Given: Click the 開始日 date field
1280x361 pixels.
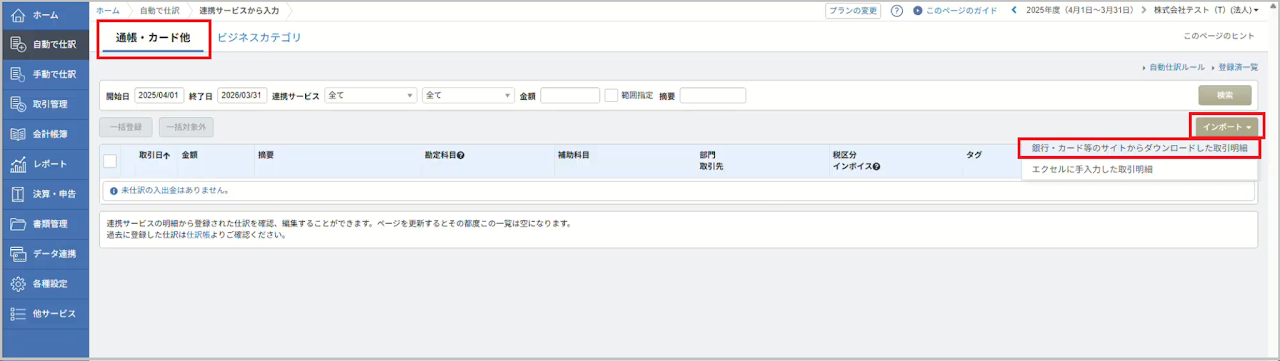Looking at the screenshot, I should [x=158, y=96].
